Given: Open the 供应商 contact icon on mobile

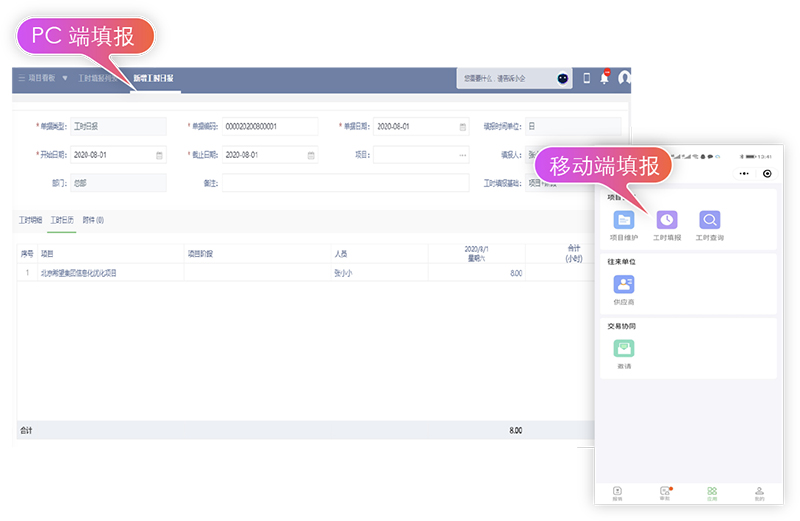Looking at the screenshot, I should [x=623, y=284].
